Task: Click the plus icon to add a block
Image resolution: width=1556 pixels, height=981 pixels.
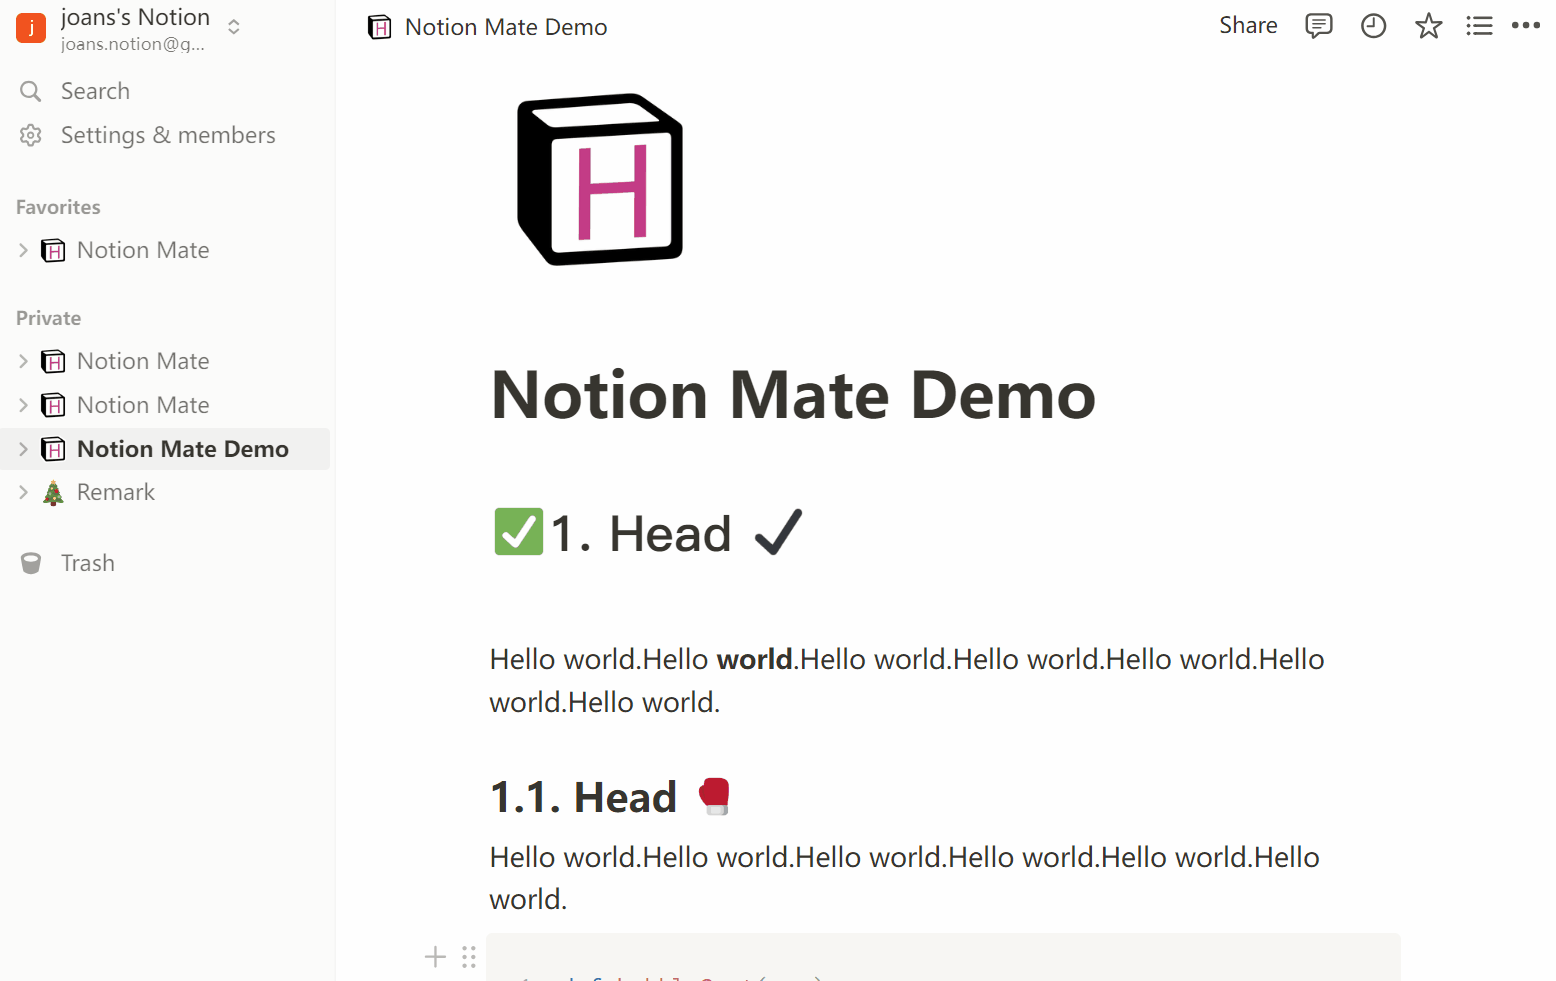Action: (x=435, y=957)
